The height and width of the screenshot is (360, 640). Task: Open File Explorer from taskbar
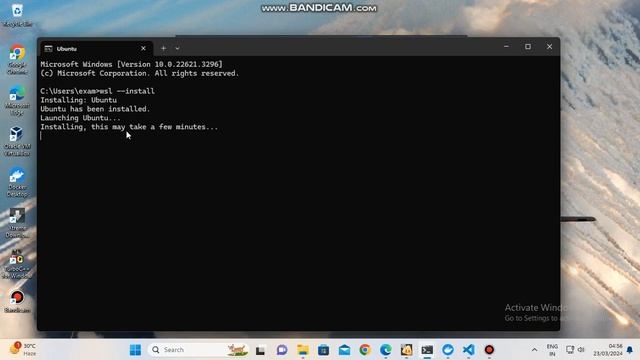[303, 350]
